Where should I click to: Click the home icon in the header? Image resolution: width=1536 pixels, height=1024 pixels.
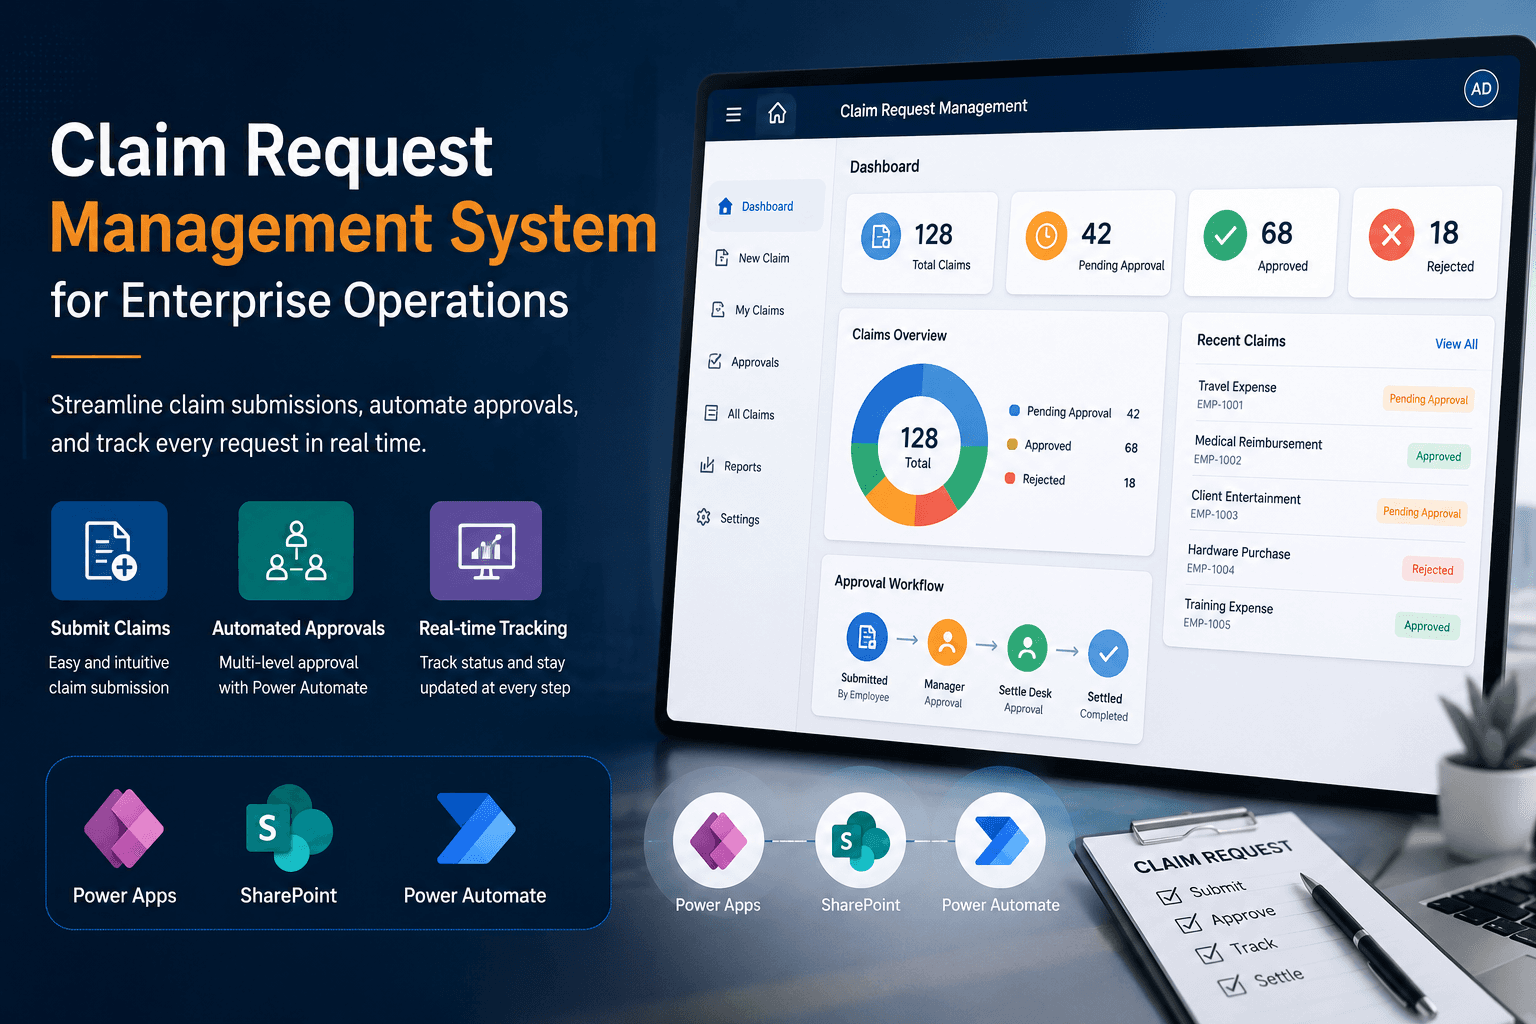tap(777, 114)
